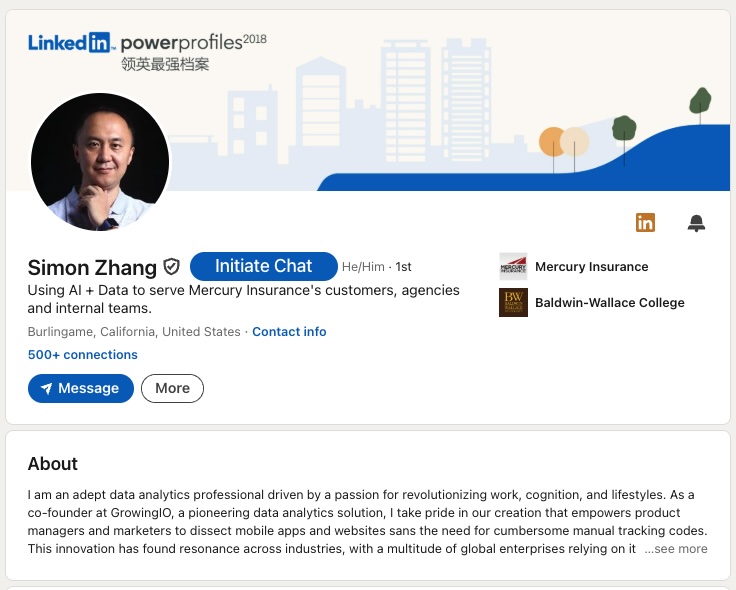Click the Initiate Chat button
The width and height of the screenshot is (736, 590).
coord(264,266)
